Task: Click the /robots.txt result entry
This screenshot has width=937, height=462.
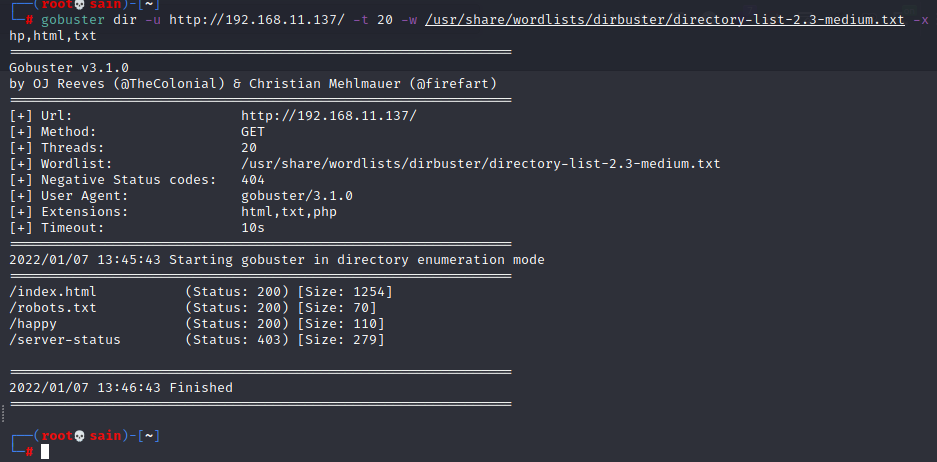Action: tap(53, 308)
